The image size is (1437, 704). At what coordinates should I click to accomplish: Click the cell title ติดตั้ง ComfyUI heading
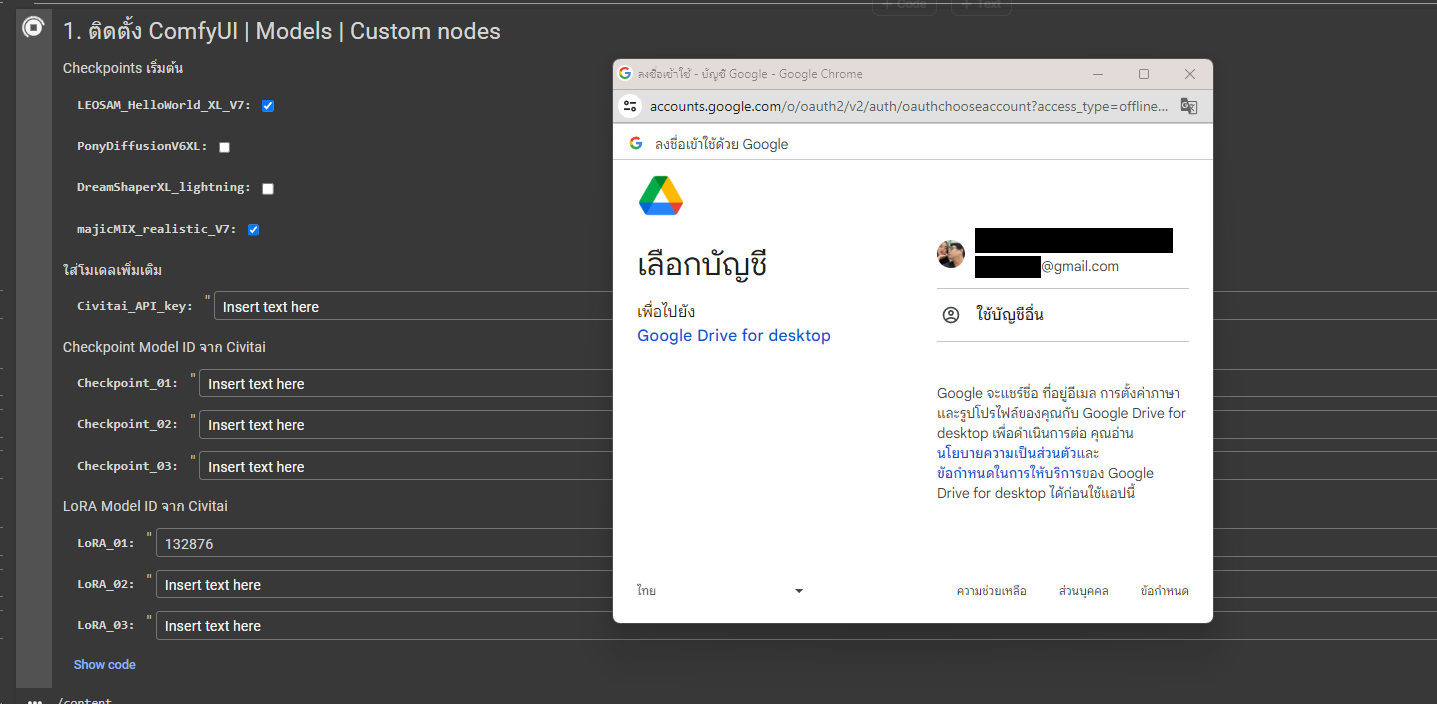[x=282, y=31]
